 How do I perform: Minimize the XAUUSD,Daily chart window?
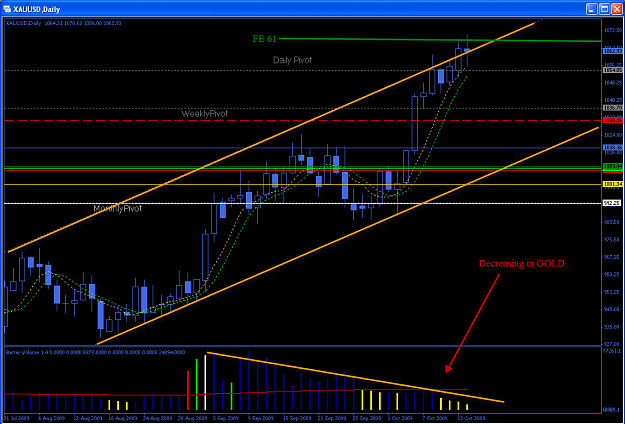592,9
